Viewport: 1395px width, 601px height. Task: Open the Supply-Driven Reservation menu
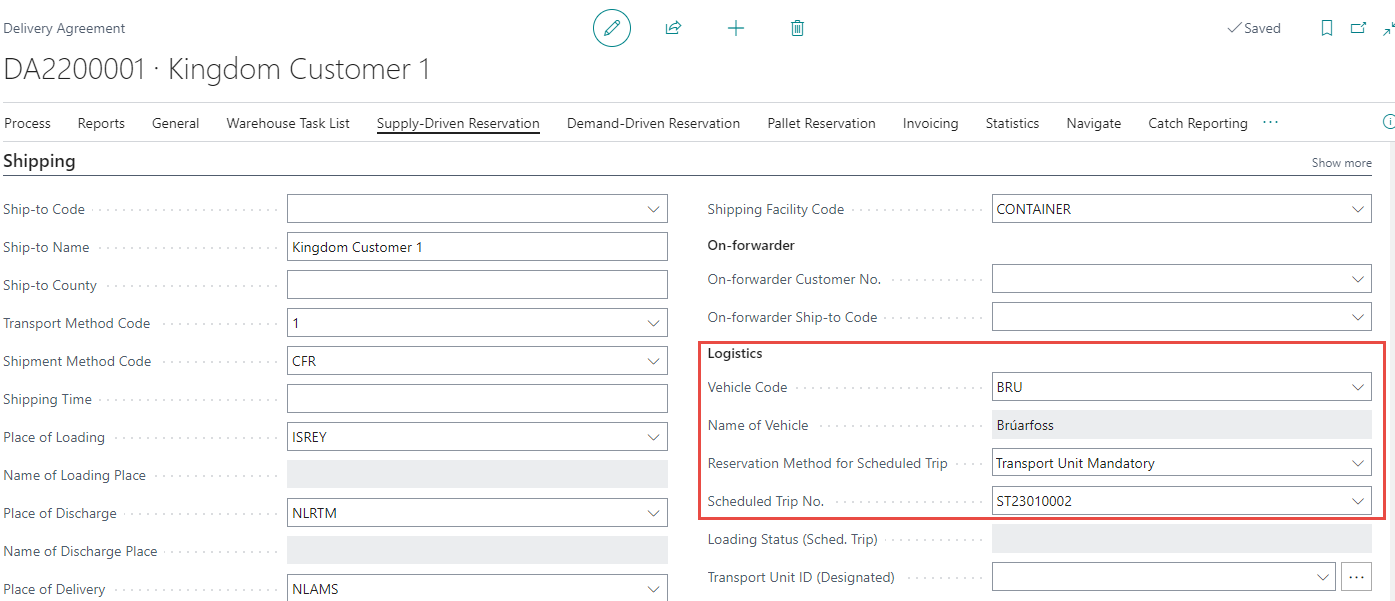coord(458,123)
